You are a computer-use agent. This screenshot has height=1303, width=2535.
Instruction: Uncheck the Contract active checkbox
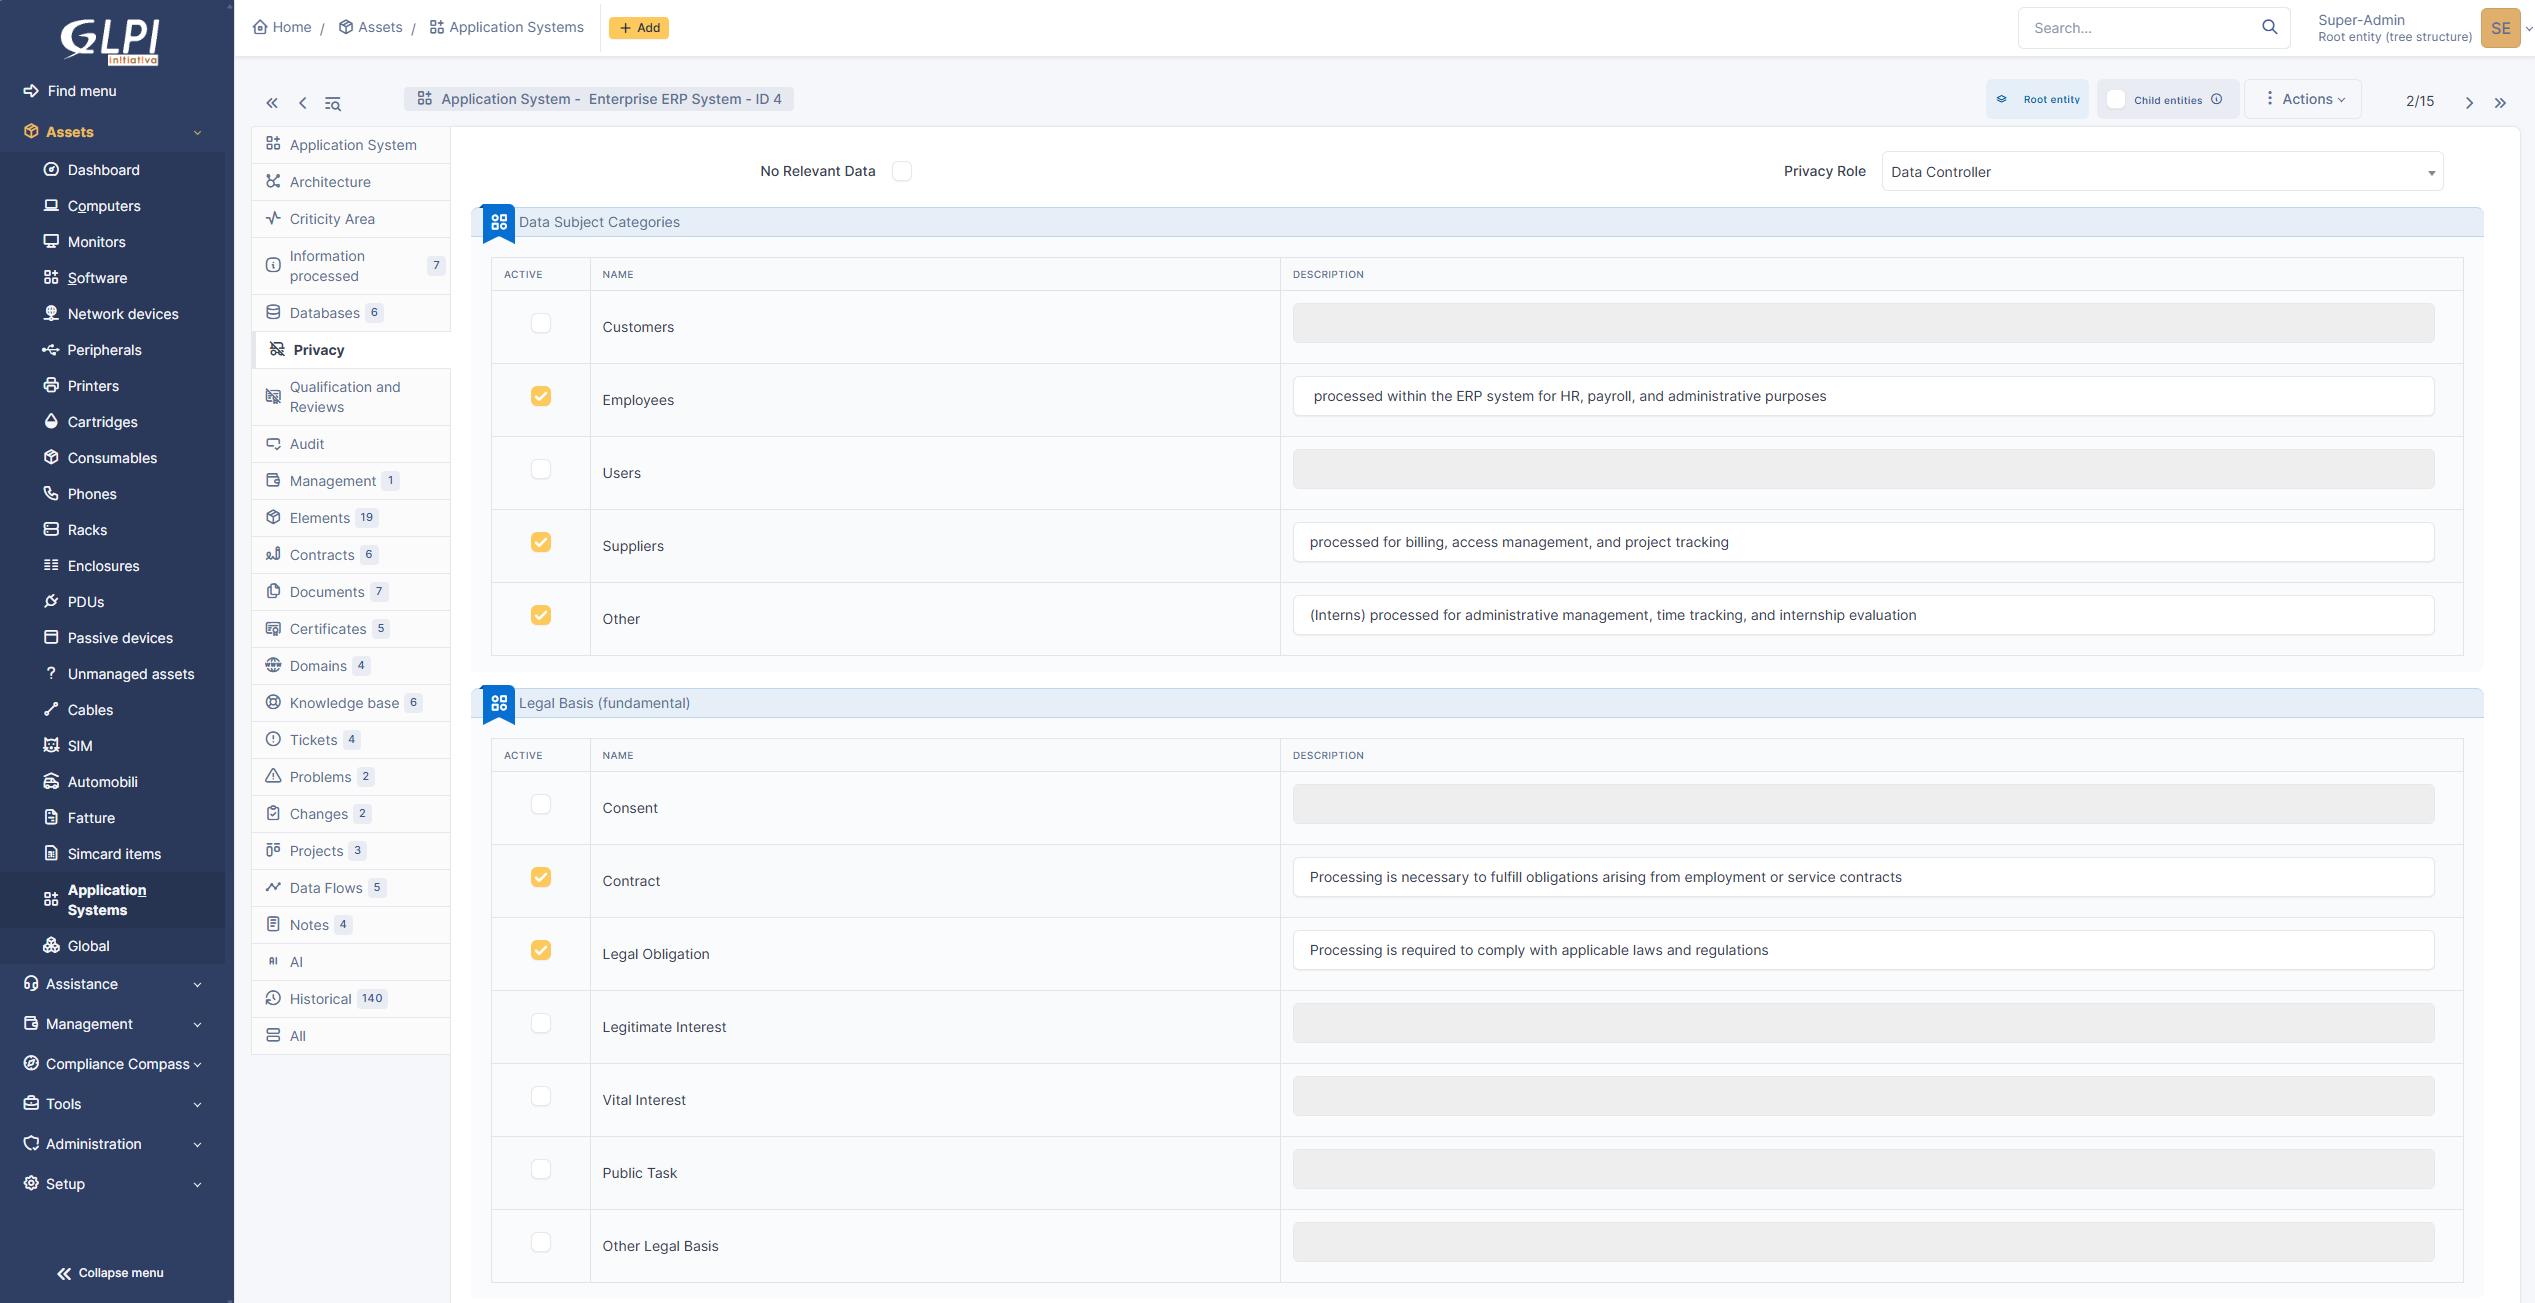click(x=541, y=877)
